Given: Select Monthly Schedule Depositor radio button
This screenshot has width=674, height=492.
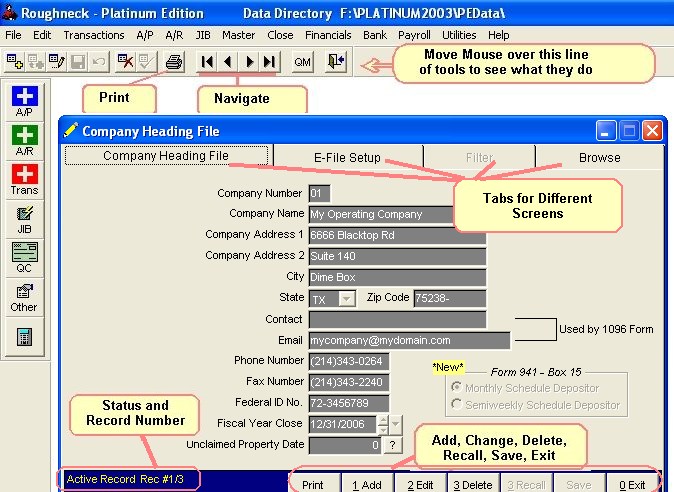Looking at the screenshot, I should click(456, 387).
